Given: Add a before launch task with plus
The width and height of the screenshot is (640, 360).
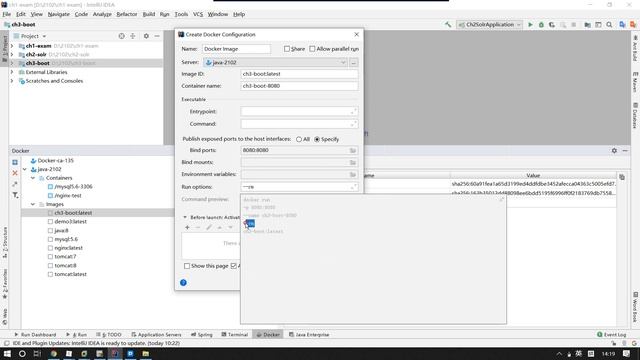Looking at the screenshot, I should pyautogui.click(x=187, y=227).
